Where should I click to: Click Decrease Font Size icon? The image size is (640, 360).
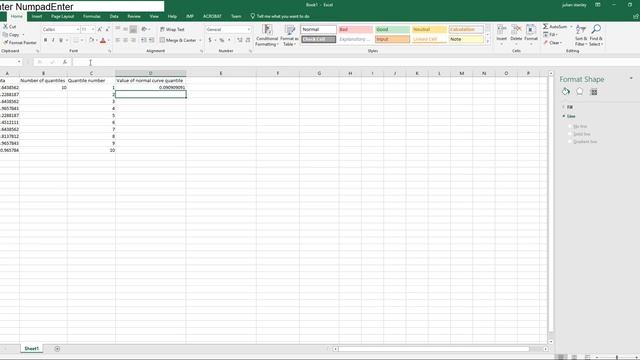(x=107, y=29)
